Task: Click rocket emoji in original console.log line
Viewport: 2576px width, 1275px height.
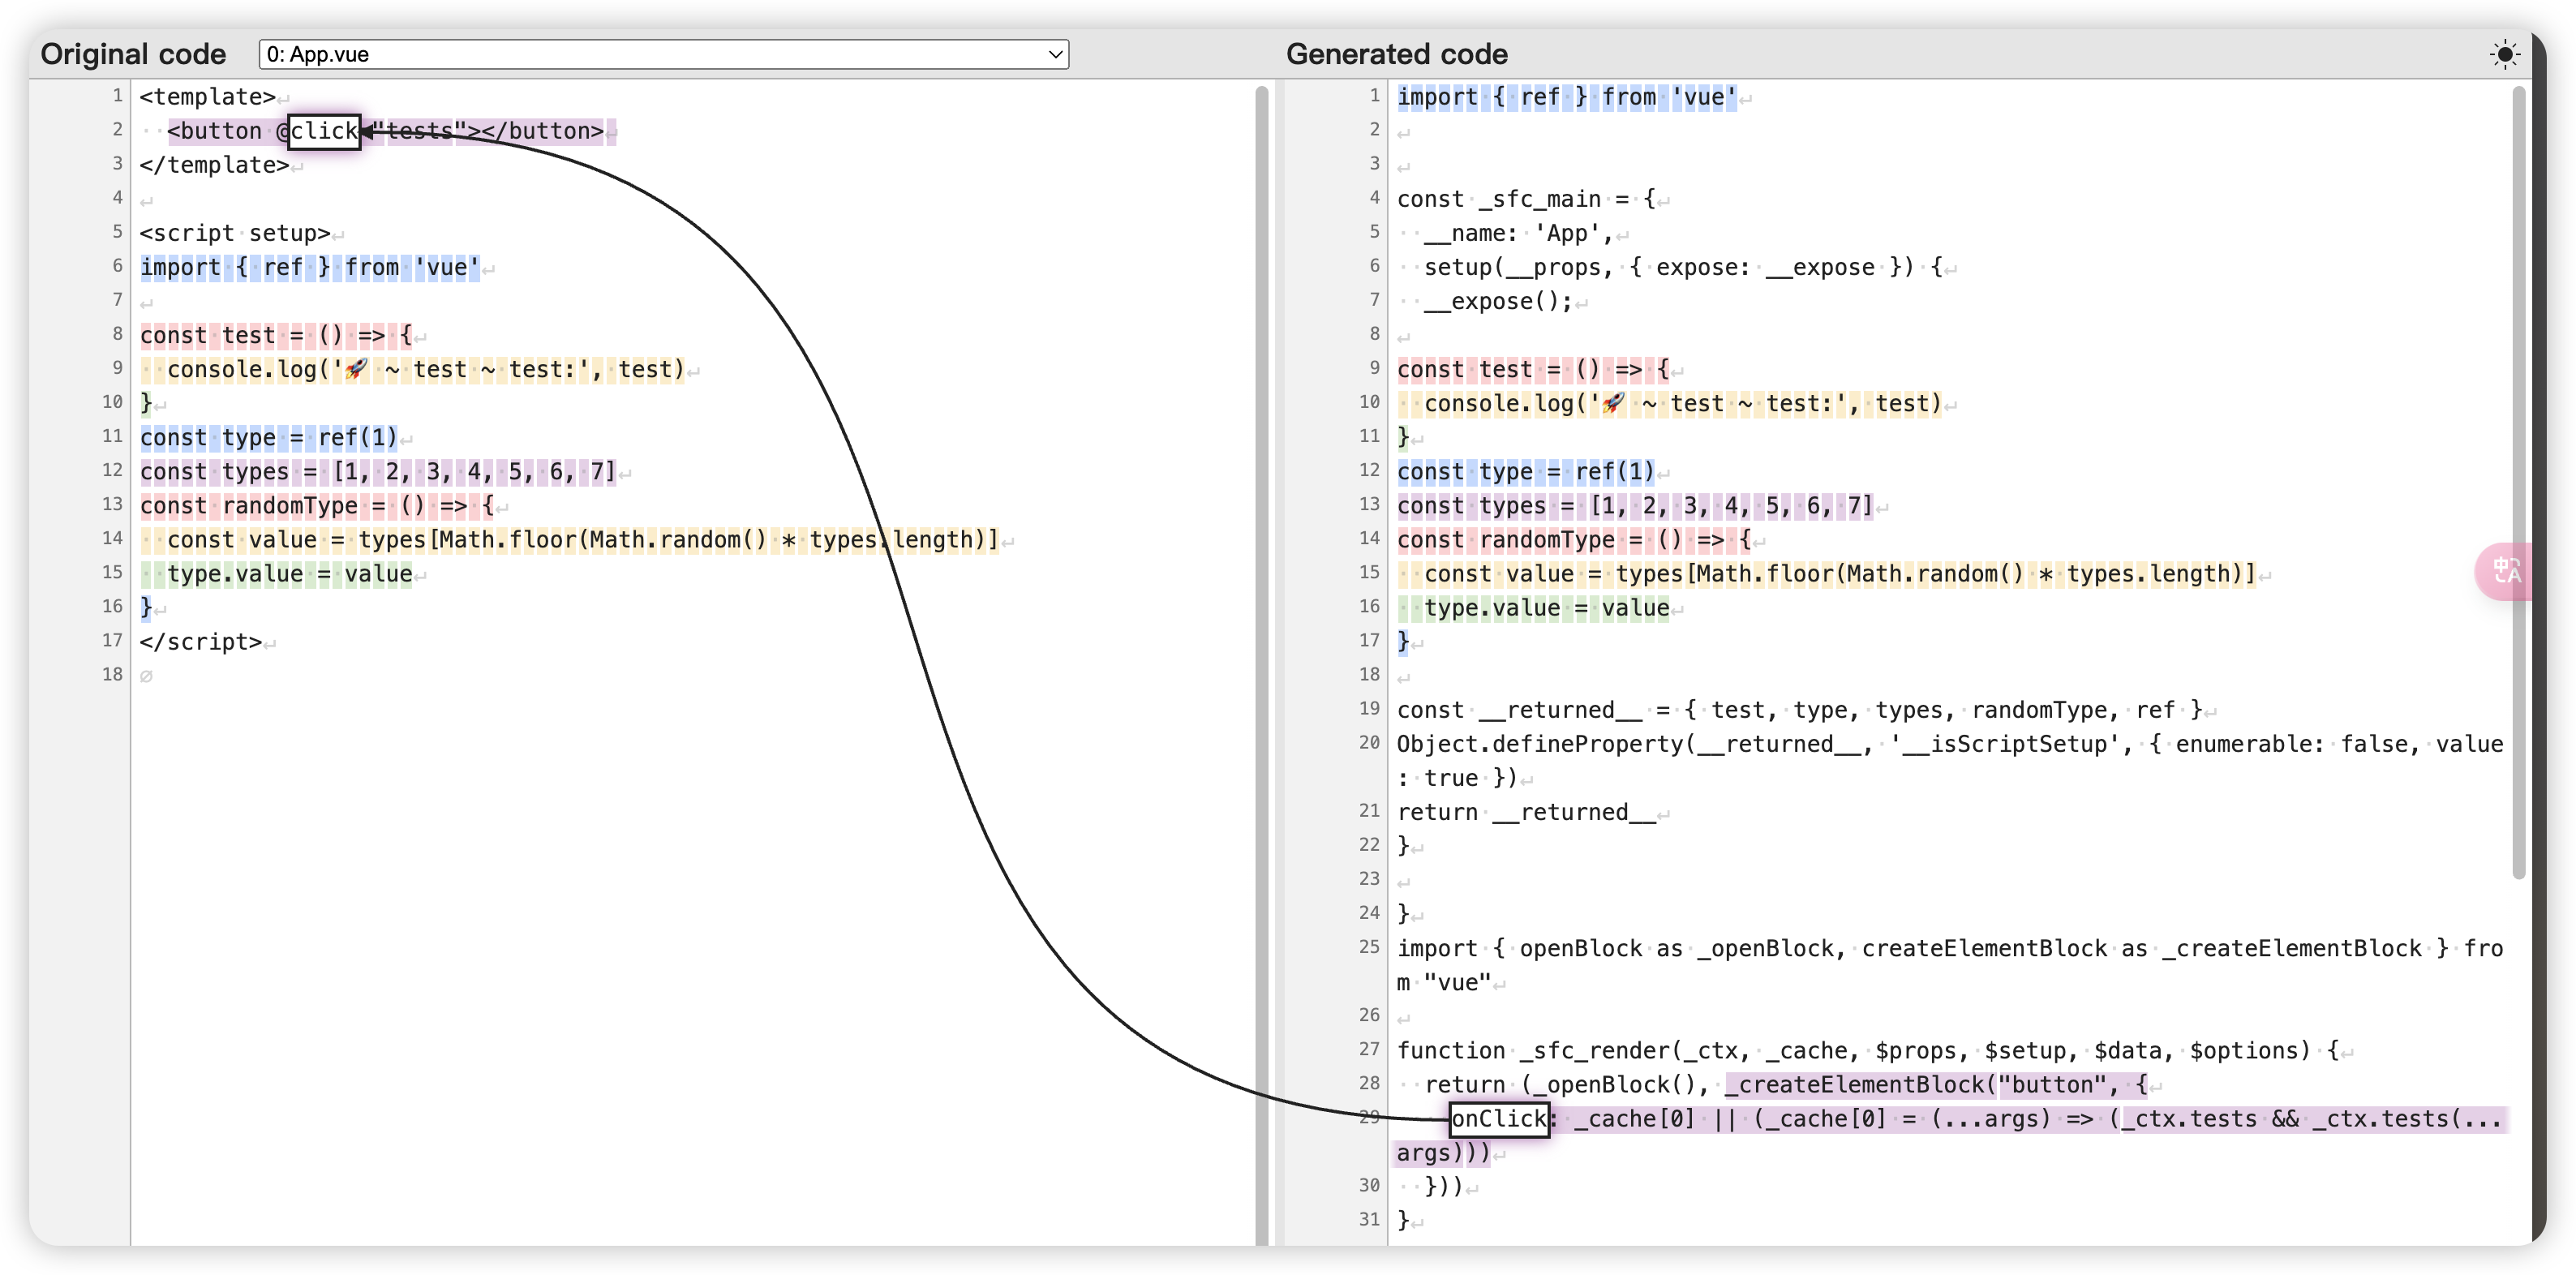Action: click(356, 370)
